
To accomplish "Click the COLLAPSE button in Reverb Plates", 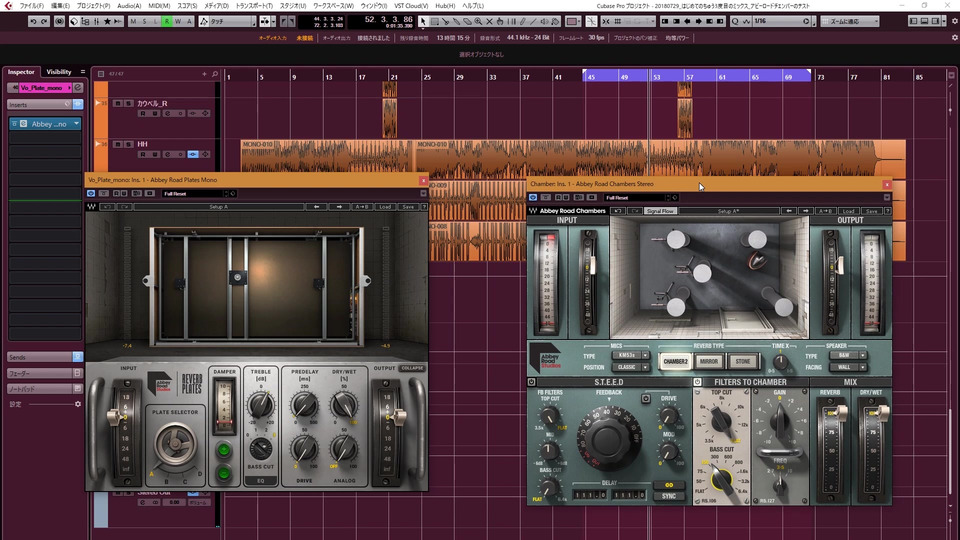I will (x=413, y=368).
